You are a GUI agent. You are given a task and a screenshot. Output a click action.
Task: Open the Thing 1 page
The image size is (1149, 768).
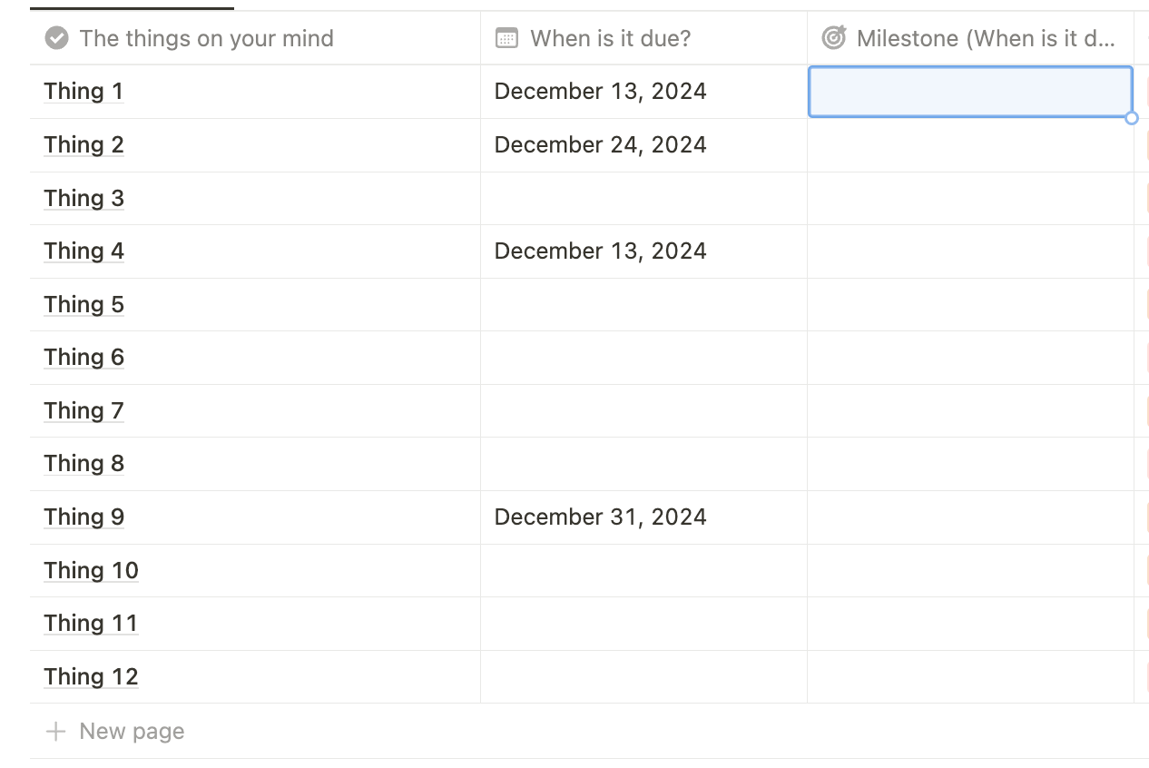point(84,92)
